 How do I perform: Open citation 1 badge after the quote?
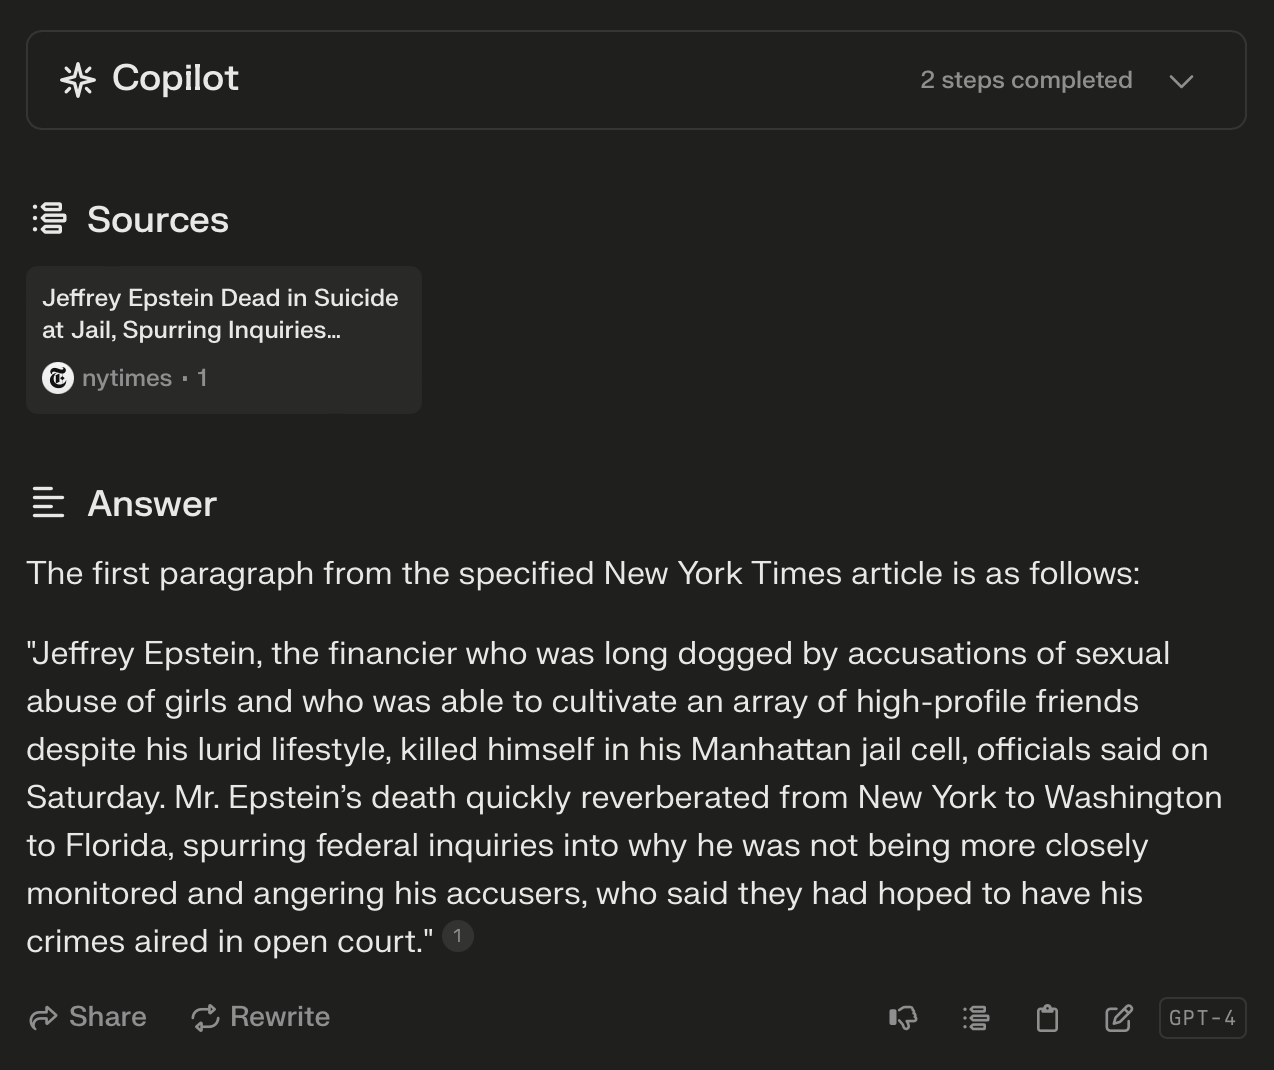[457, 936]
